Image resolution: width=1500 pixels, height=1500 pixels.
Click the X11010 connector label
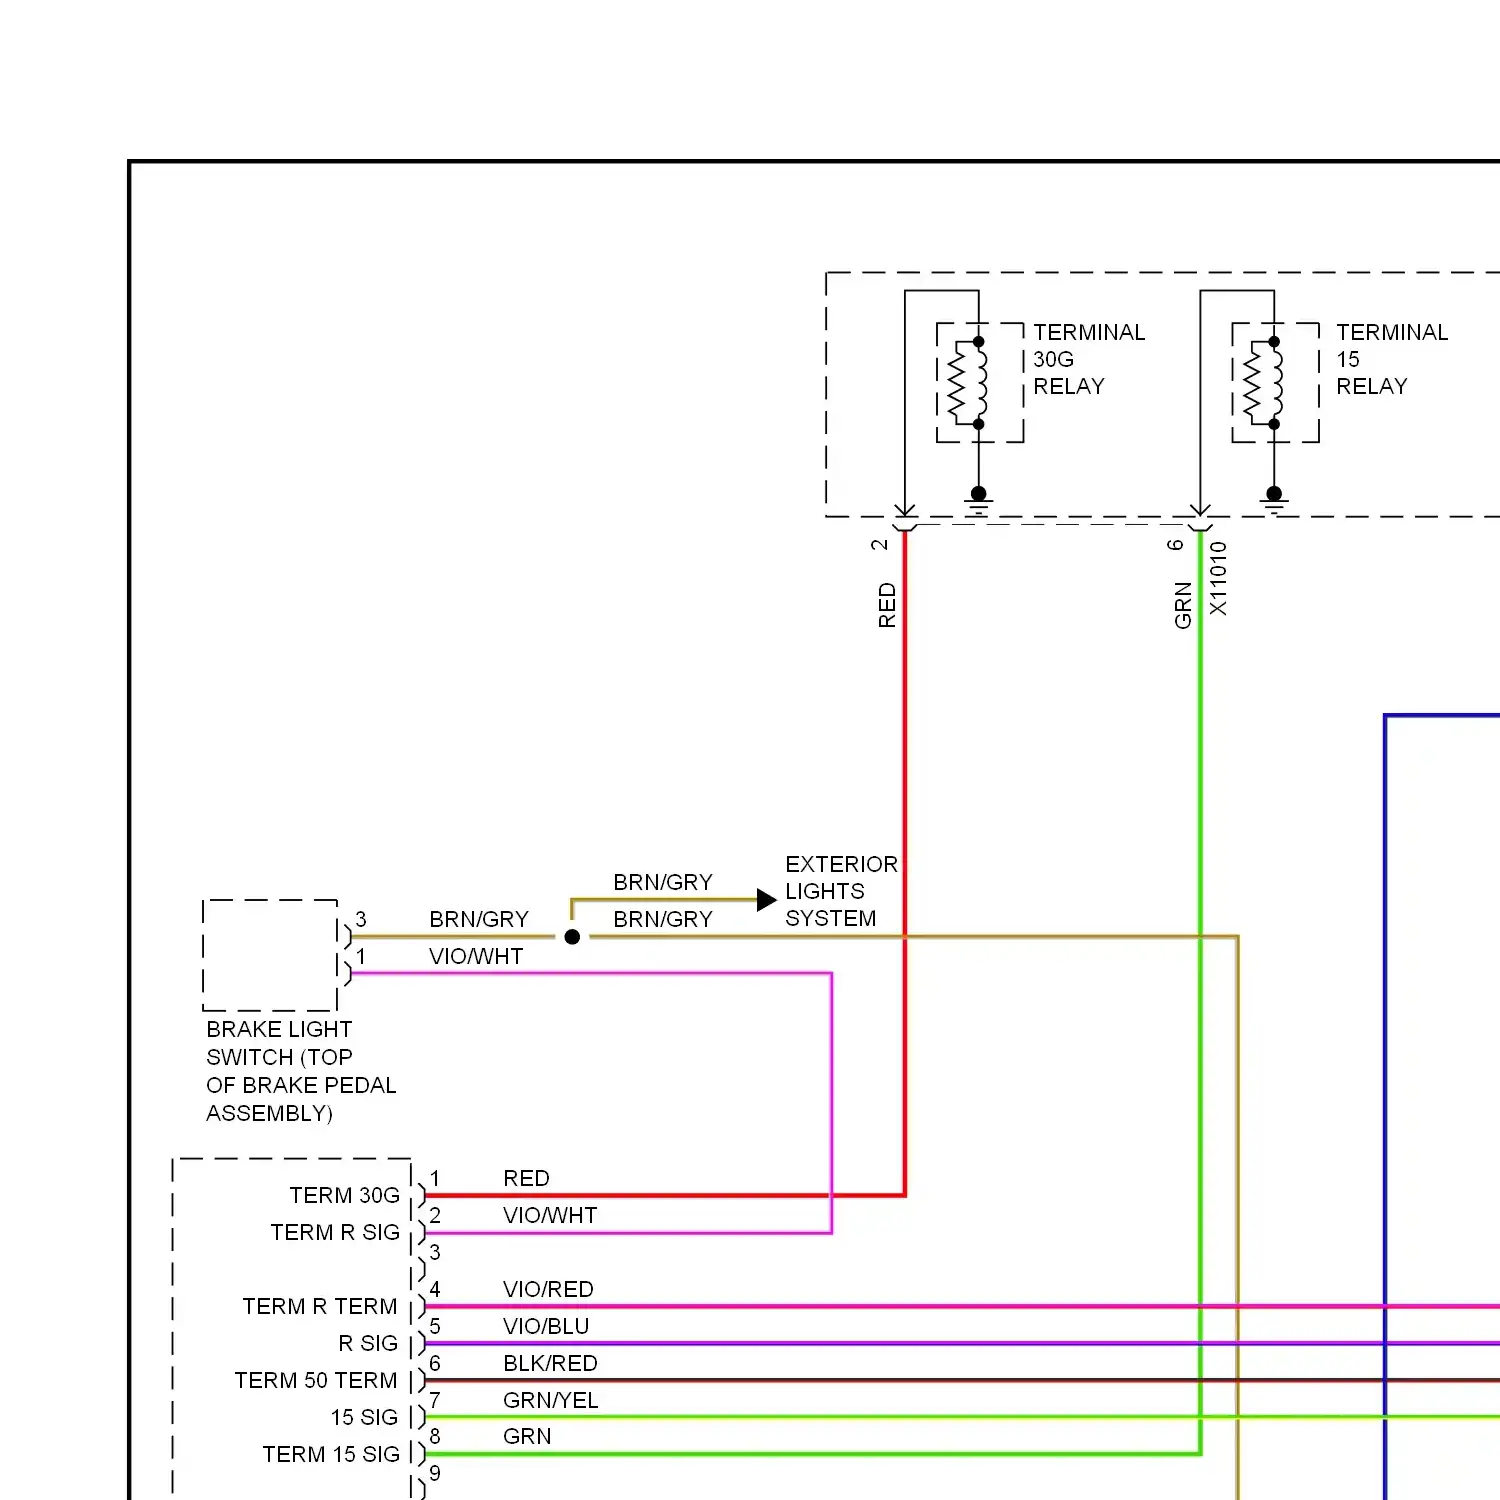coord(1218,579)
